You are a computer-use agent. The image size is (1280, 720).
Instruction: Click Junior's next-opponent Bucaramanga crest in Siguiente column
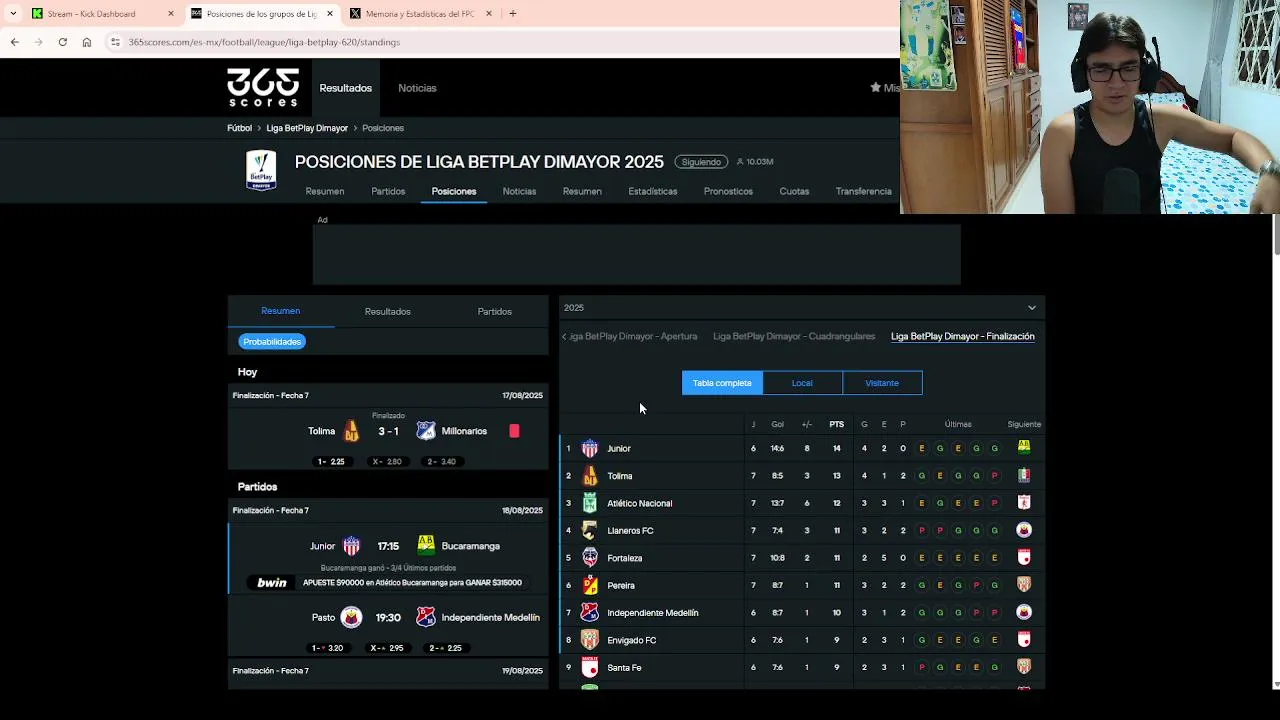click(1024, 447)
